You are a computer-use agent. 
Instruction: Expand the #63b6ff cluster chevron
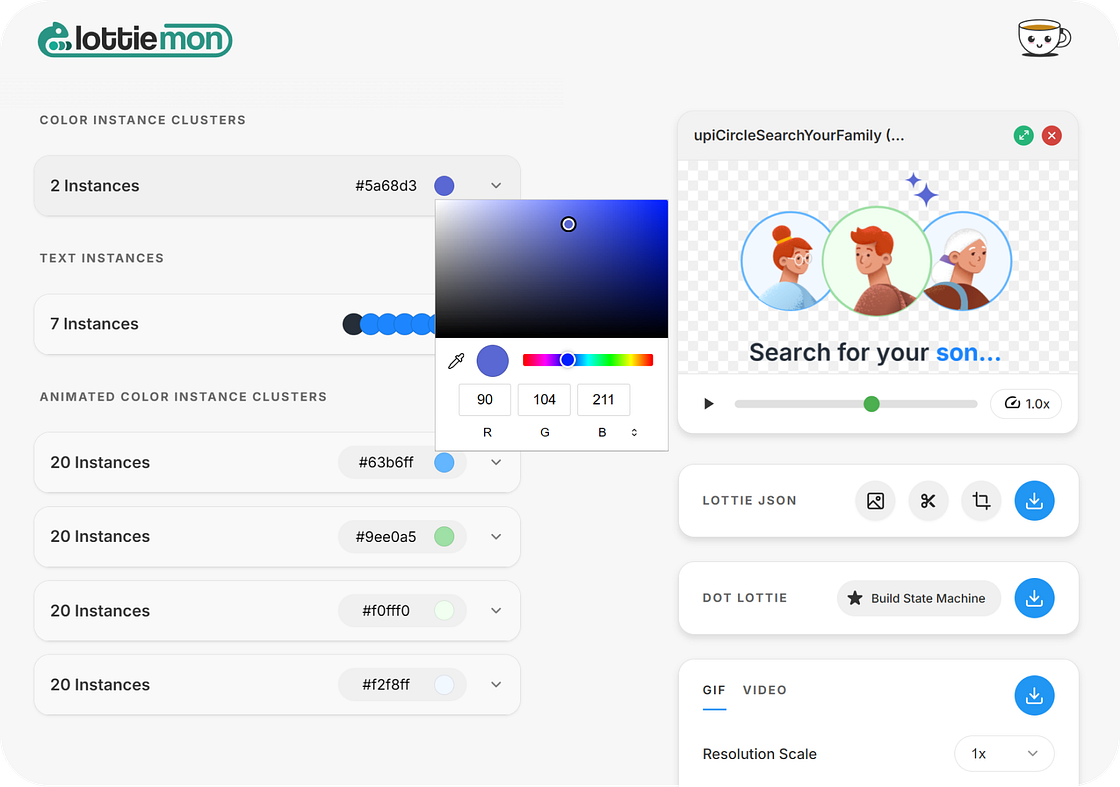click(x=496, y=462)
